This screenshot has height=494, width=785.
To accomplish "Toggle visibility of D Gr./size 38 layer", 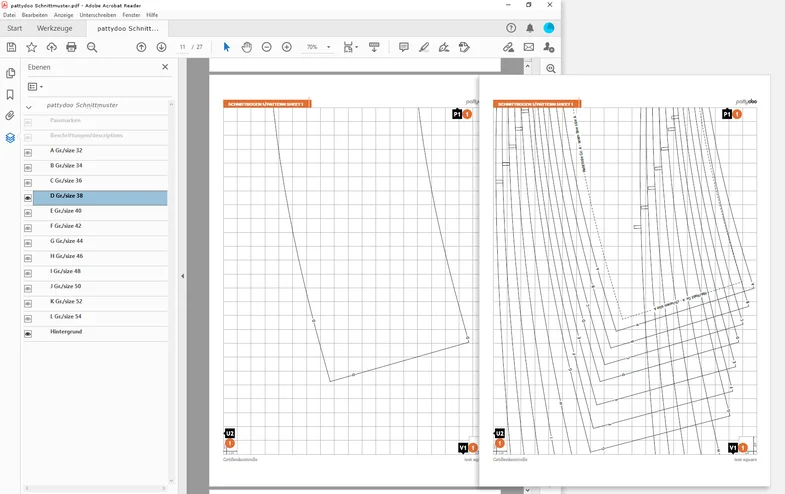I will click(28, 197).
